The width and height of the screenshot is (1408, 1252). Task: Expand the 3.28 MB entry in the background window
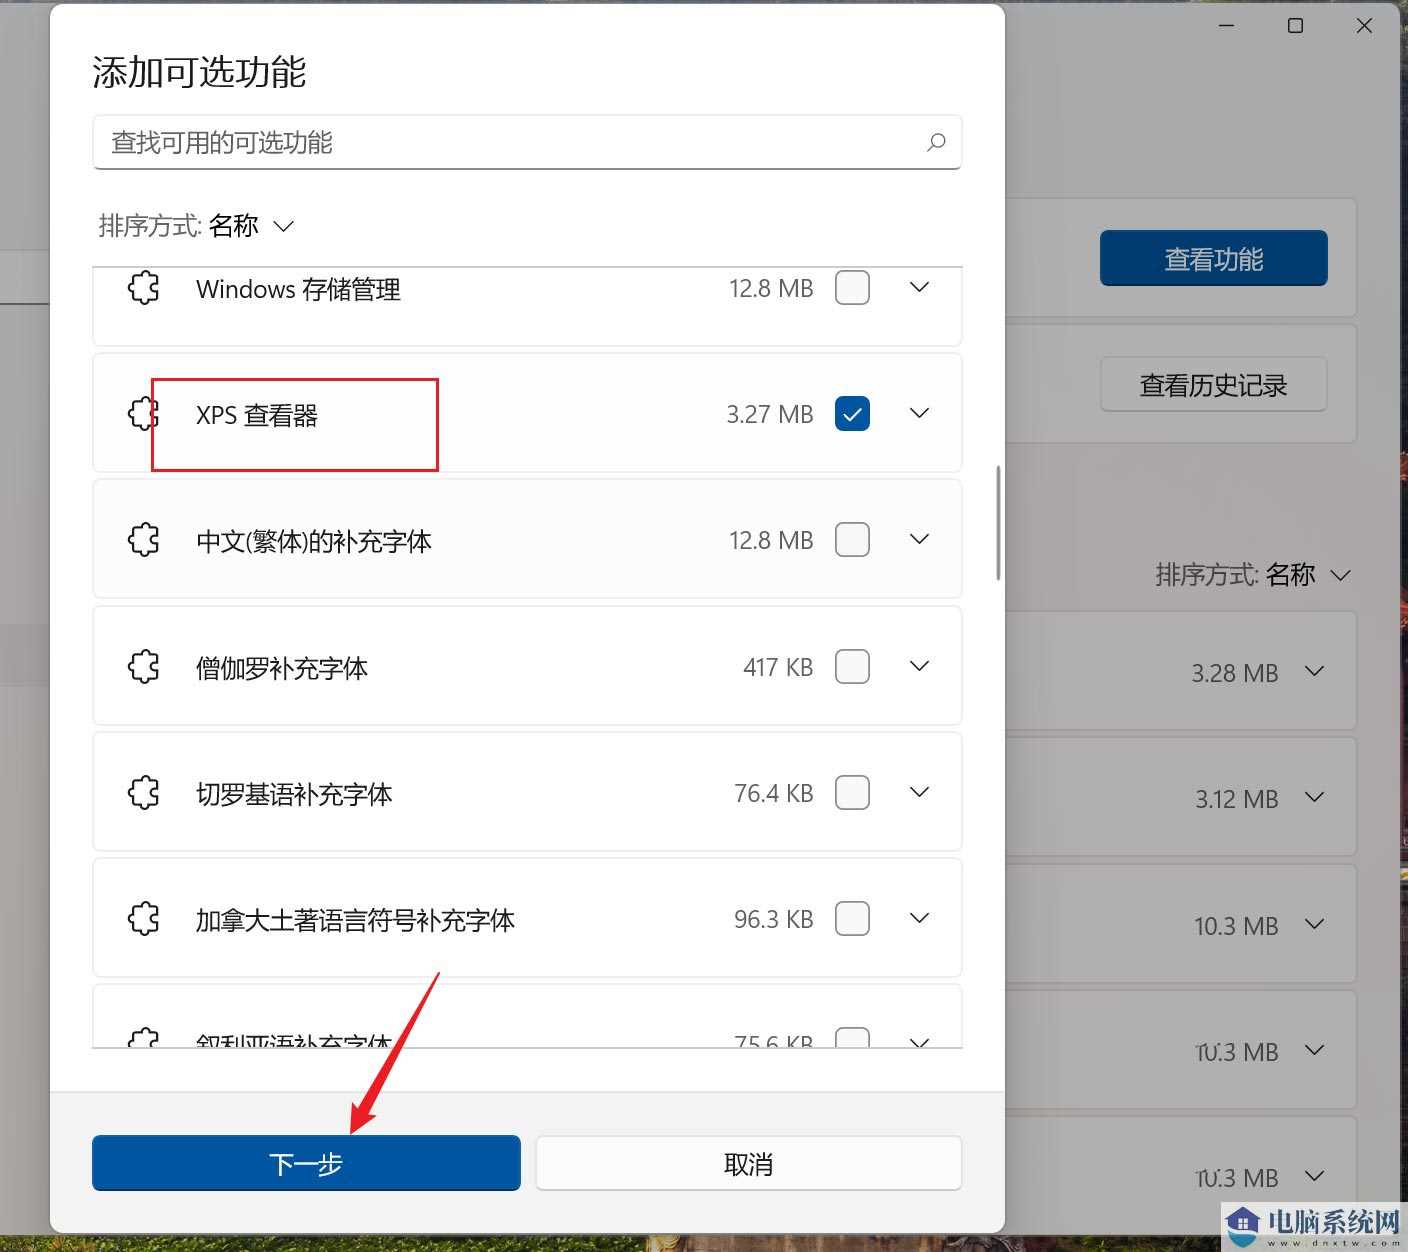pos(1315,671)
